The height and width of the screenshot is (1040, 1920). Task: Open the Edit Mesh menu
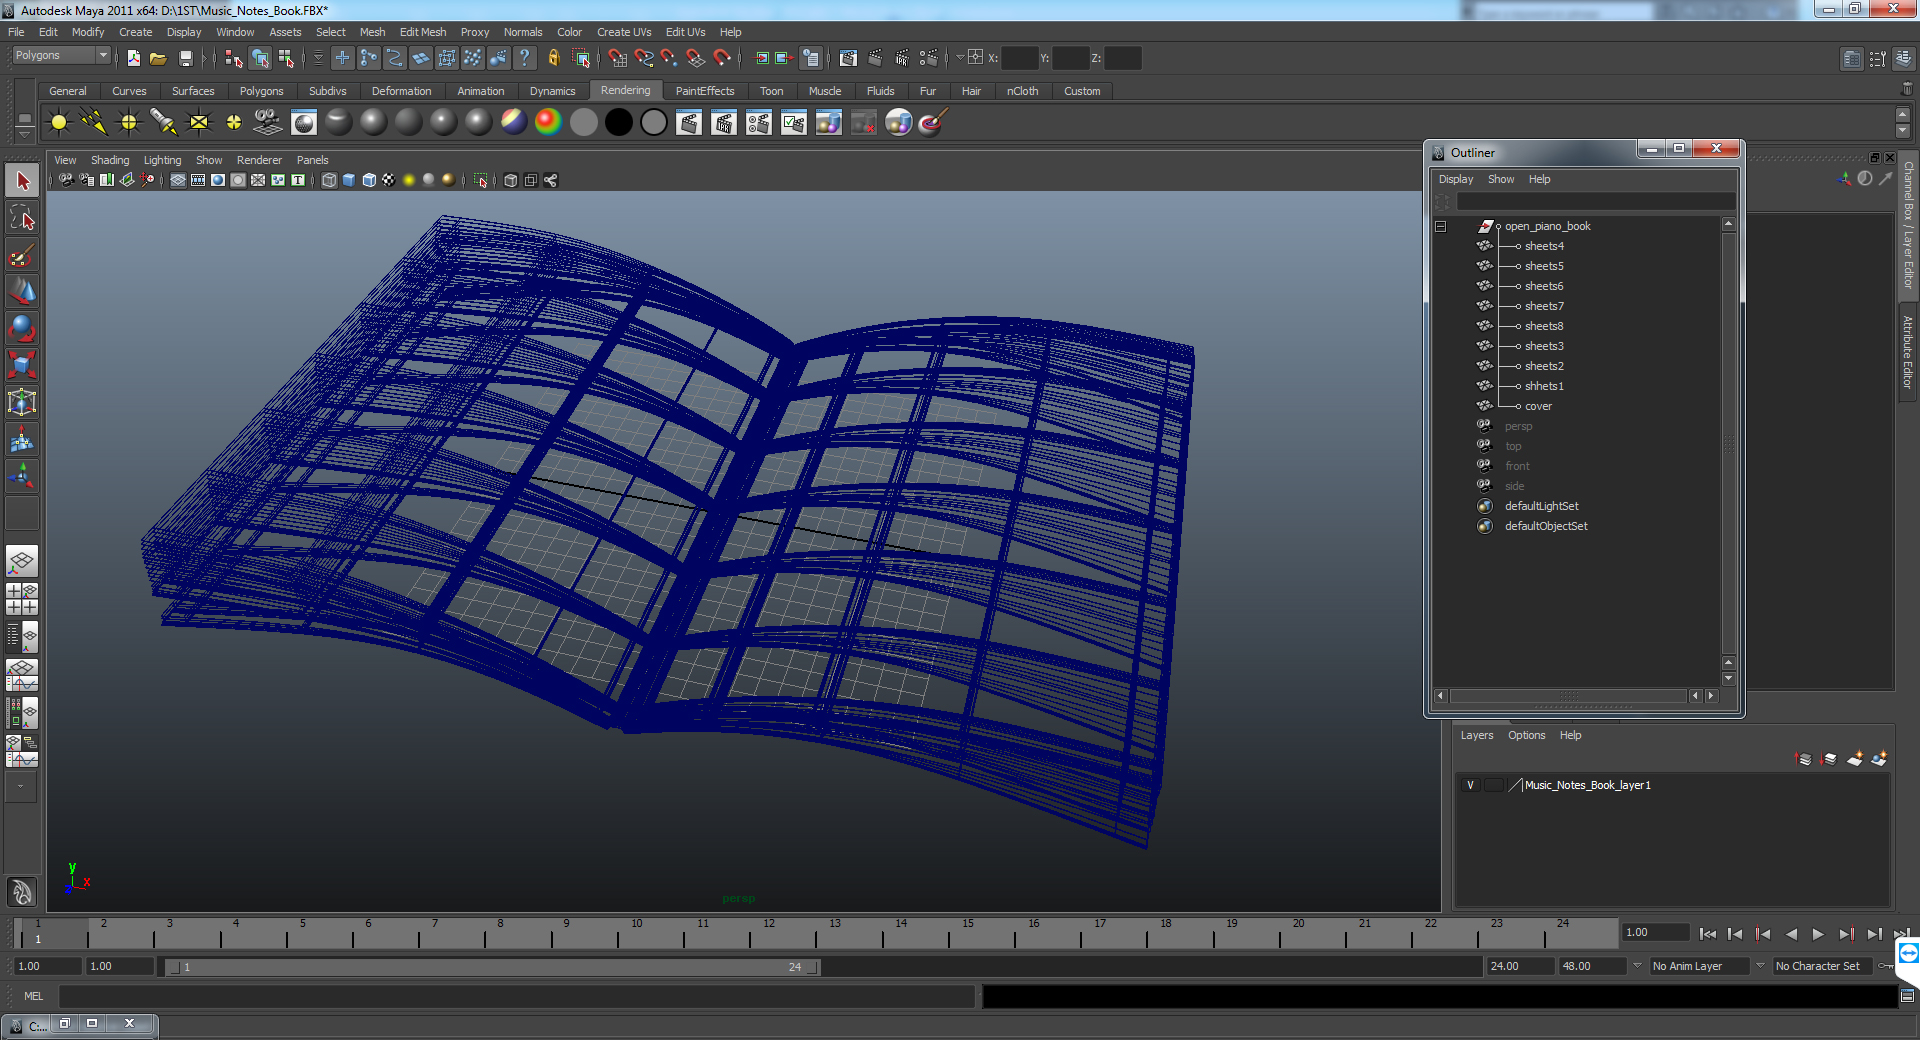pos(423,32)
